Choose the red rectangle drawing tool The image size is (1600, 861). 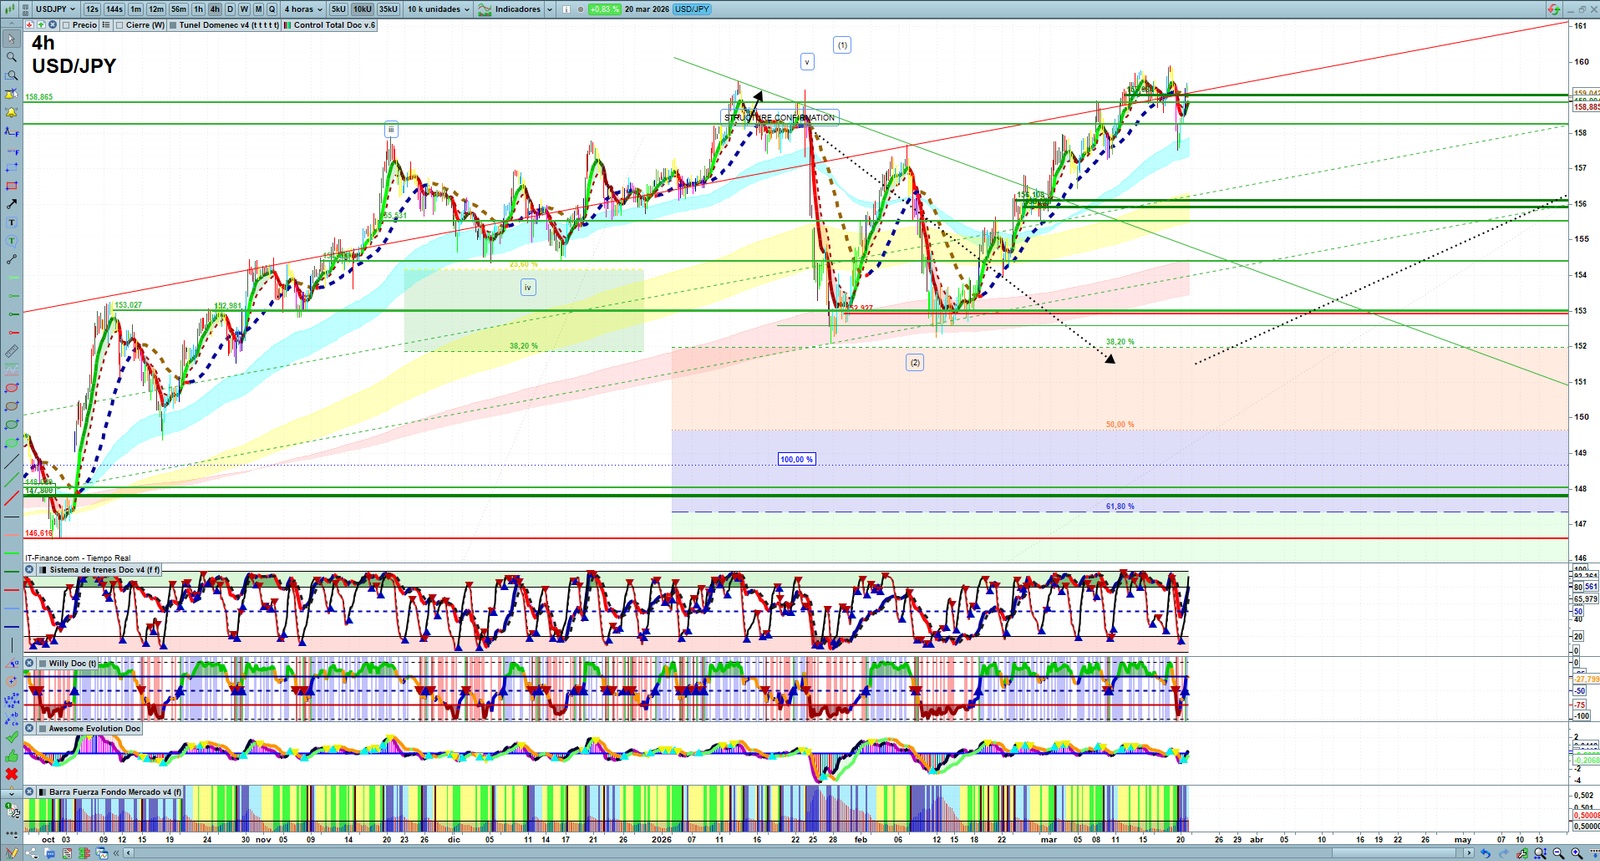(x=12, y=186)
